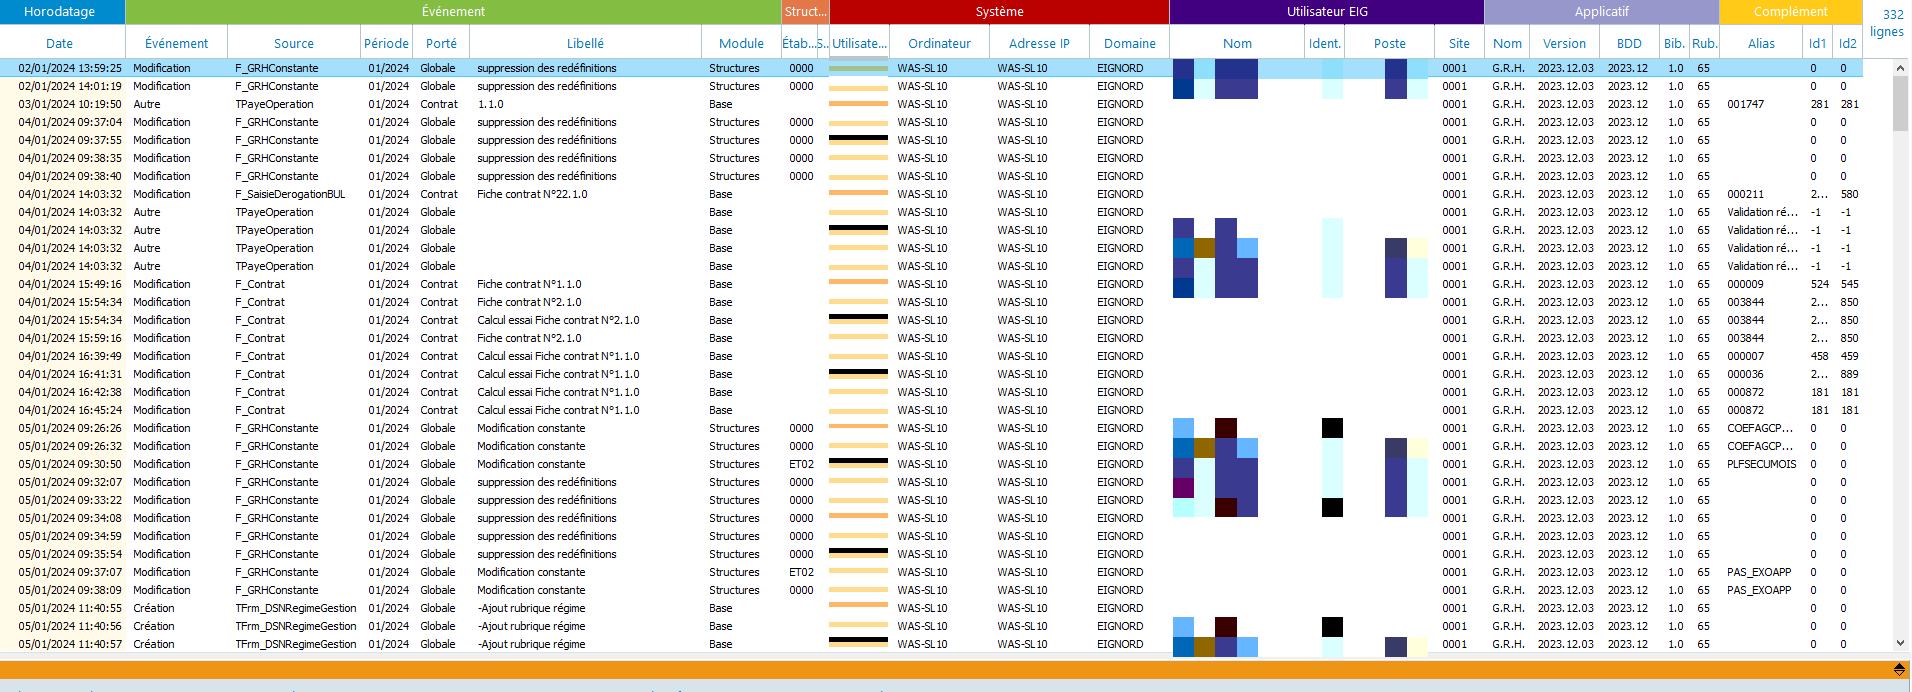Click the 332 lignes counter label
Image resolution: width=1912 pixels, height=692 pixels.
click(1887, 23)
